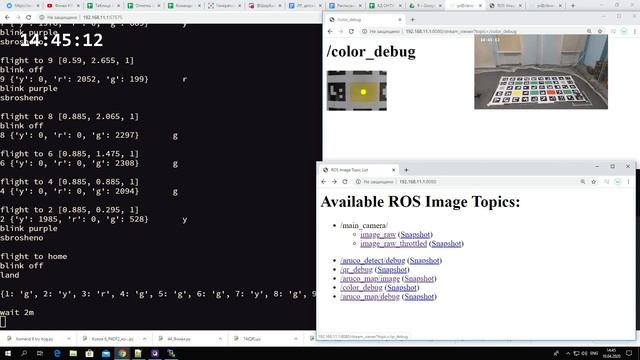Go back in ROS Image Topic List window

tap(324, 182)
